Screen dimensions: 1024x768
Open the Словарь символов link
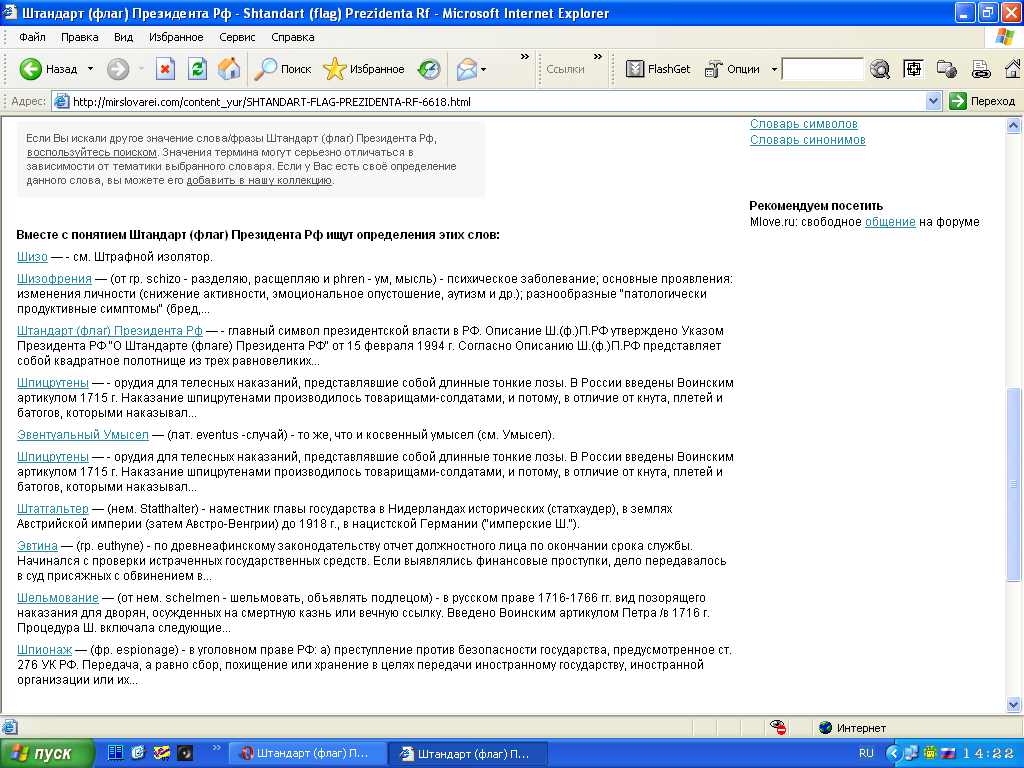[x=803, y=123]
